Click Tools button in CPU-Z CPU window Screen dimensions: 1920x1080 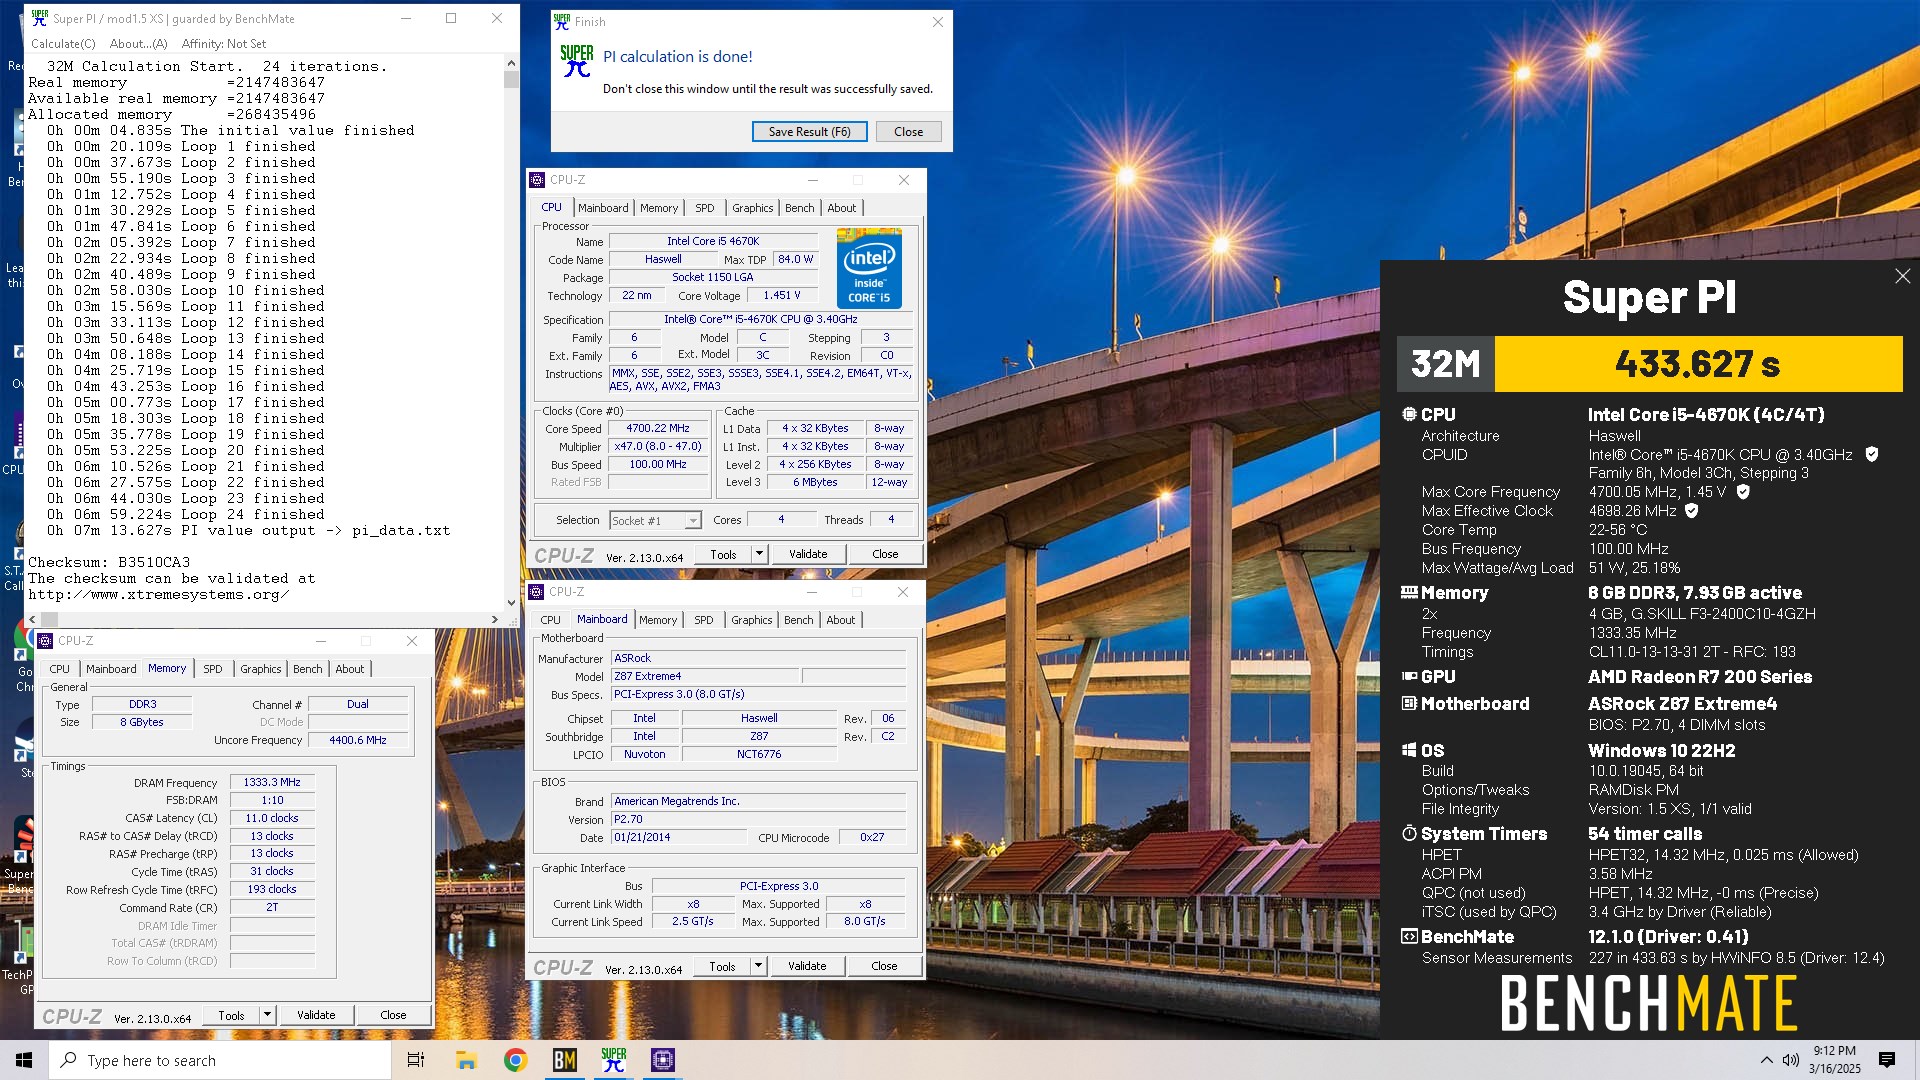723,554
